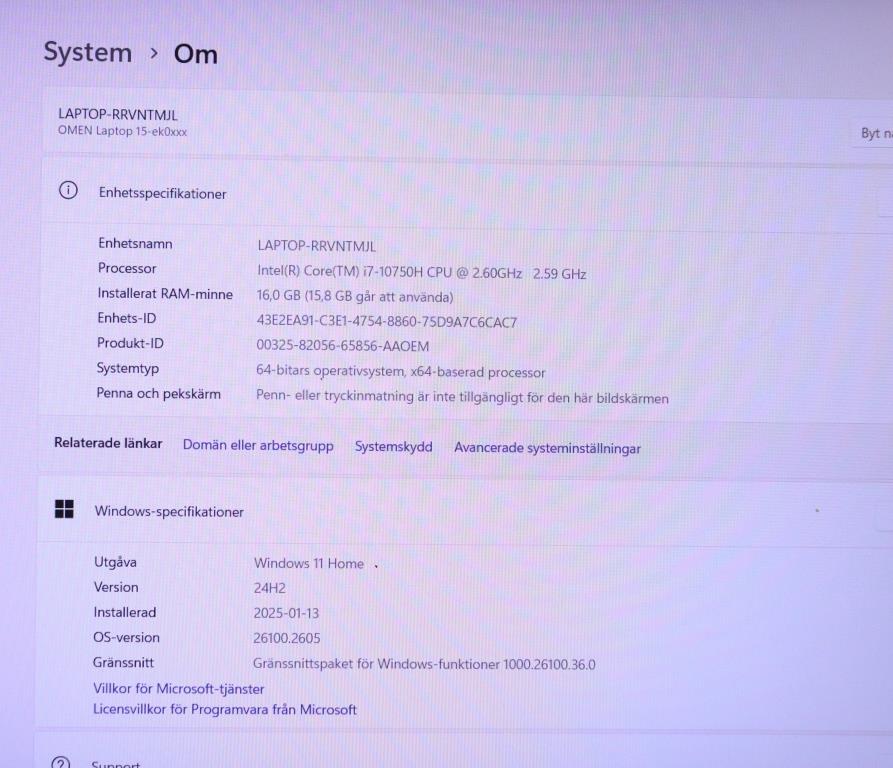Open Licensvillkor för Programvara från Microsoft

tap(225, 709)
